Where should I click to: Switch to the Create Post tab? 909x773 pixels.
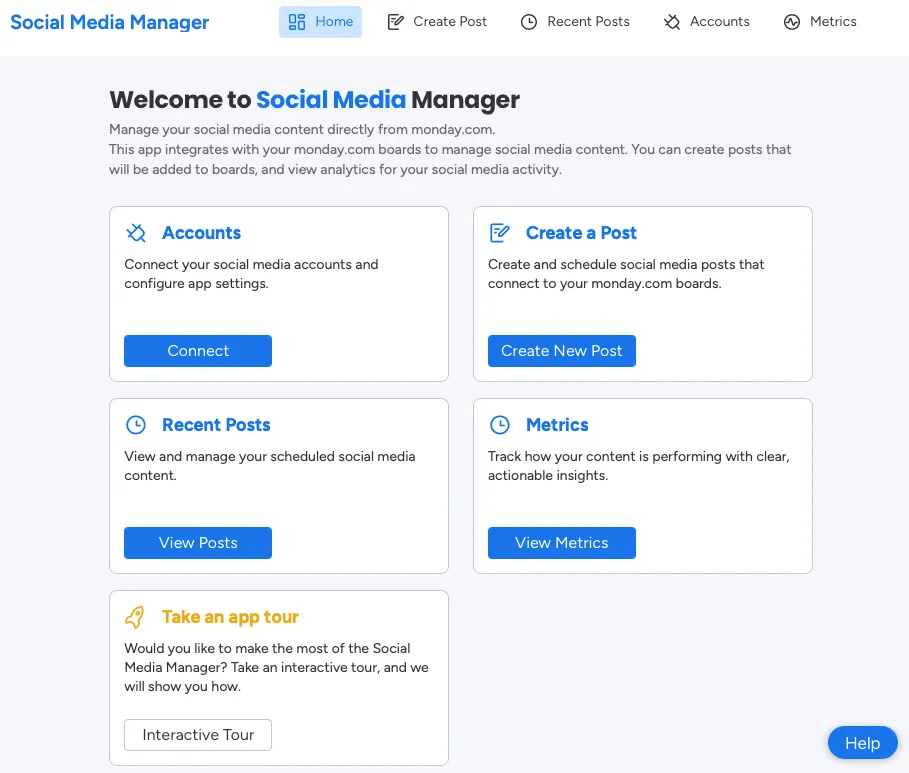click(x=438, y=22)
